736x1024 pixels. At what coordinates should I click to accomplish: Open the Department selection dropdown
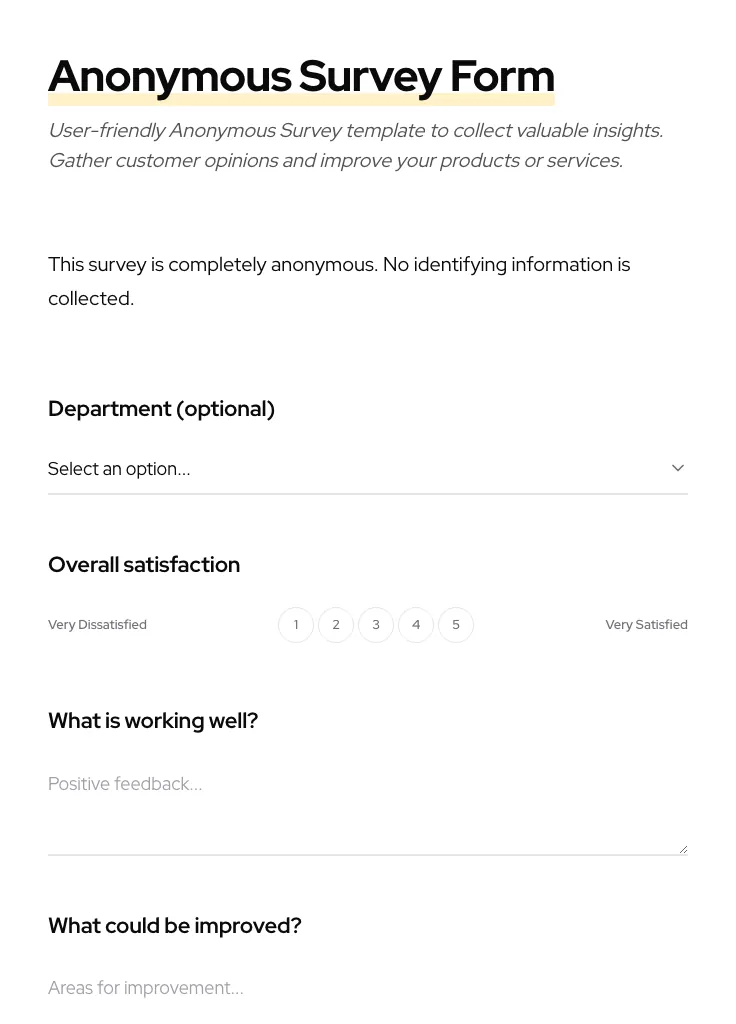click(368, 468)
